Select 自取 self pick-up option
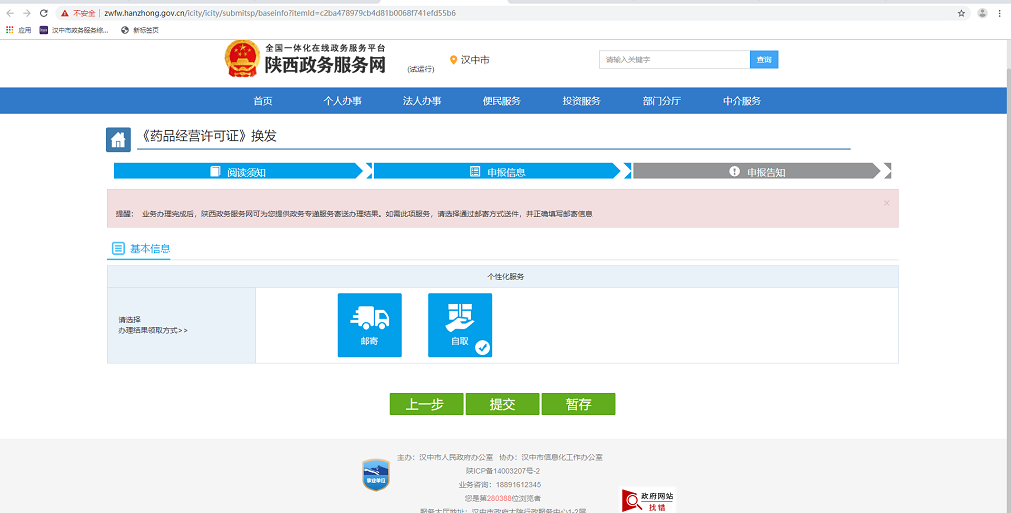Screen dimensions: 1011x513 point(459,325)
